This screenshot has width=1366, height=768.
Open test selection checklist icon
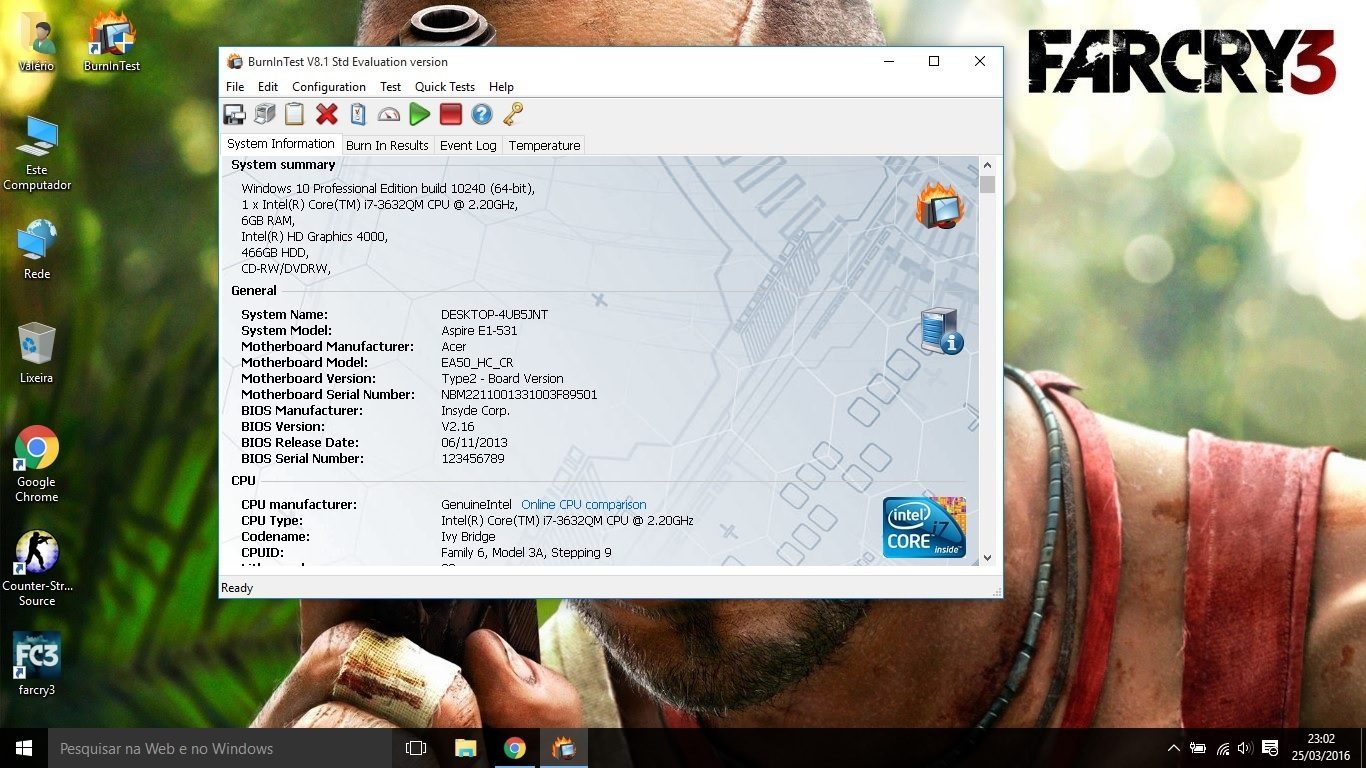tap(358, 114)
